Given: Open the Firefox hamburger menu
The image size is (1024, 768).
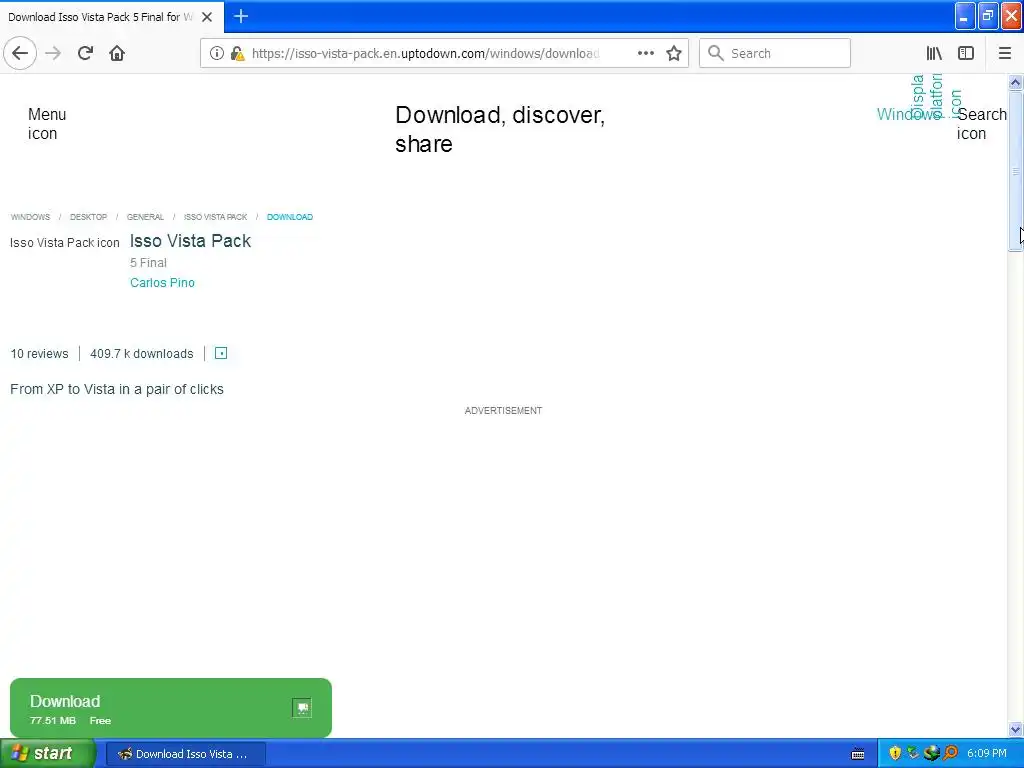Looking at the screenshot, I should point(1004,53).
